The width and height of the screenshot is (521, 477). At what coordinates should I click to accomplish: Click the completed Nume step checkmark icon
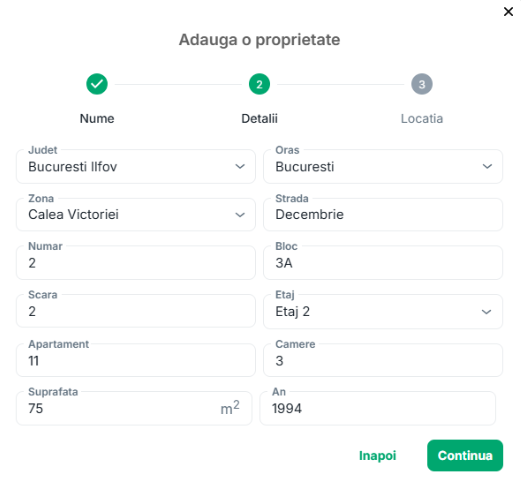point(97,84)
